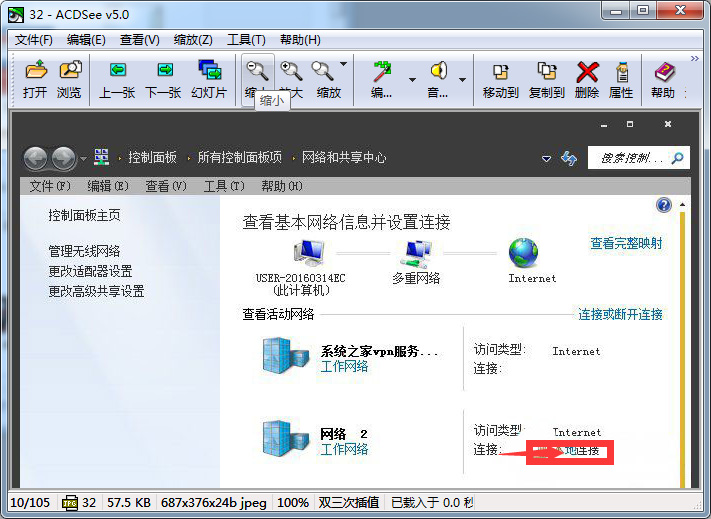Open the ACDSee 缩放(Z) menu

pyautogui.click(x=193, y=40)
